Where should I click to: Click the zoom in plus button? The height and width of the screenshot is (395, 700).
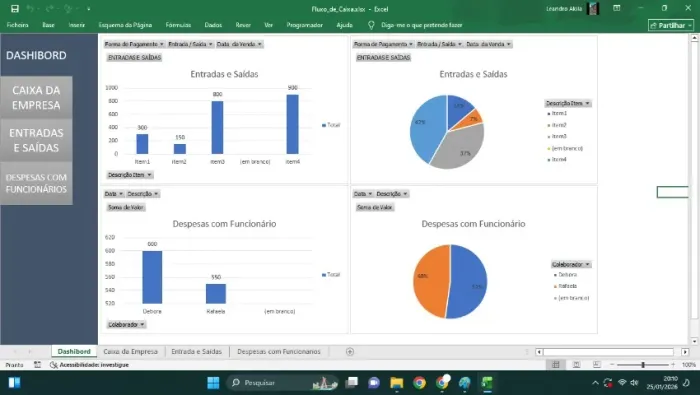click(x=673, y=365)
